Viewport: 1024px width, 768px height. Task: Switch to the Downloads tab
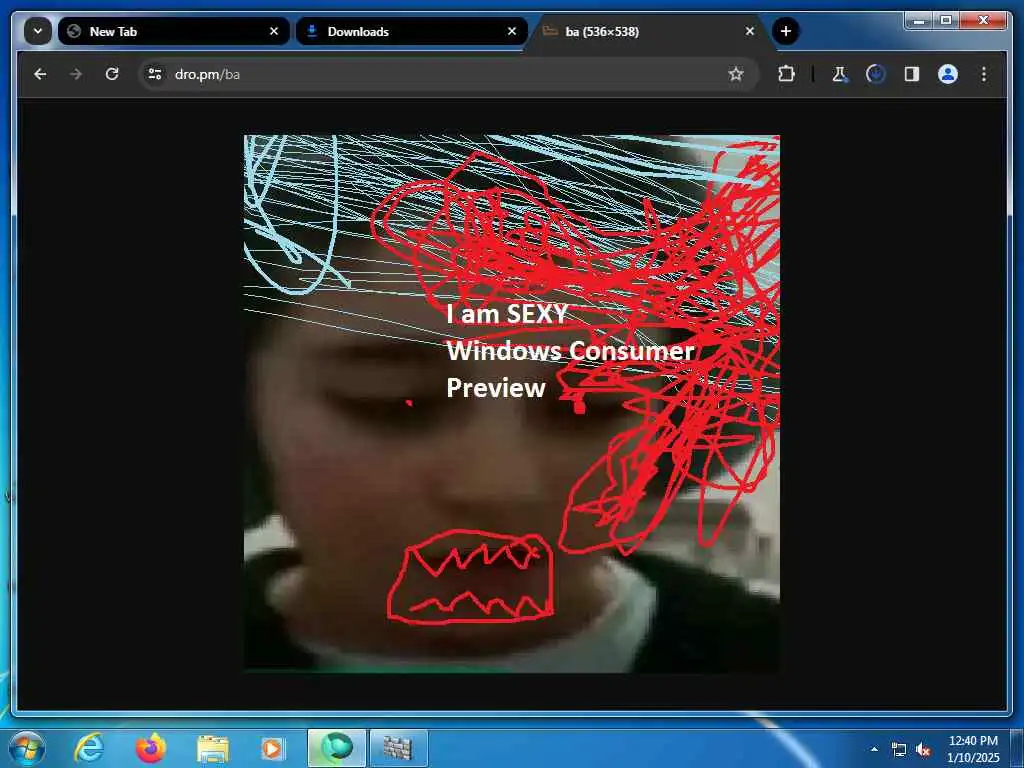click(x=411, y=31)
